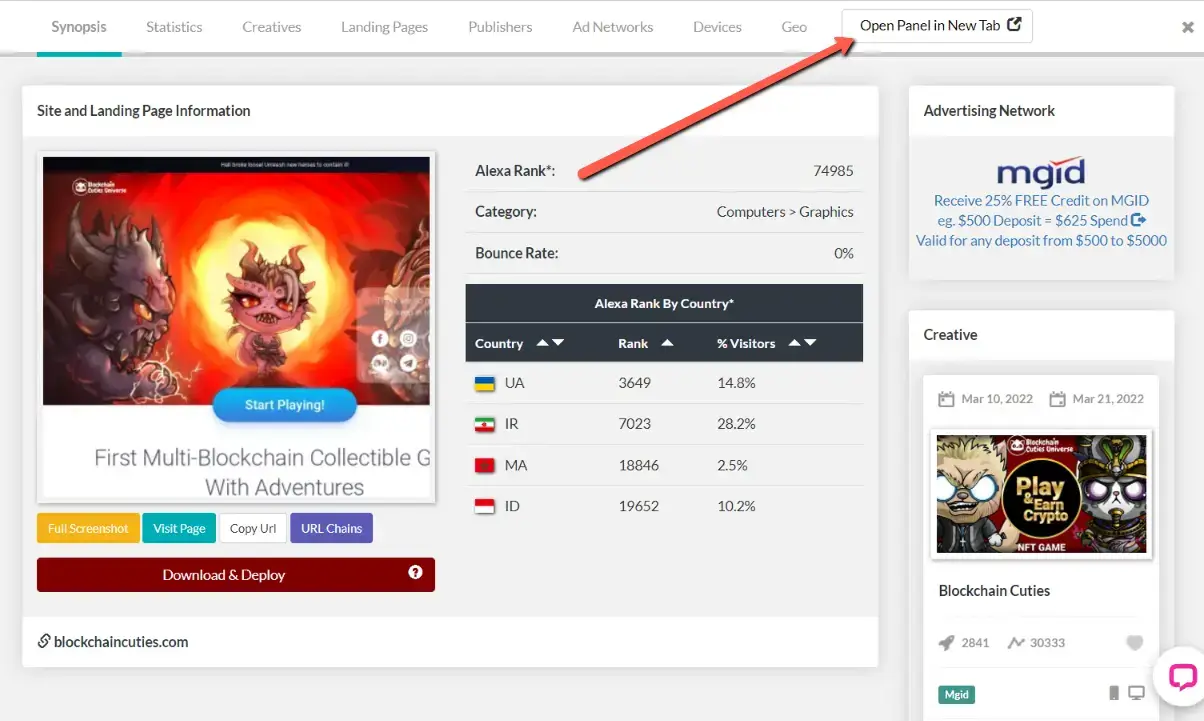The width and height of the screenshot is (1204, 721).
Task: View the Ad Networks tab
Action: click(x=613, y=27)
